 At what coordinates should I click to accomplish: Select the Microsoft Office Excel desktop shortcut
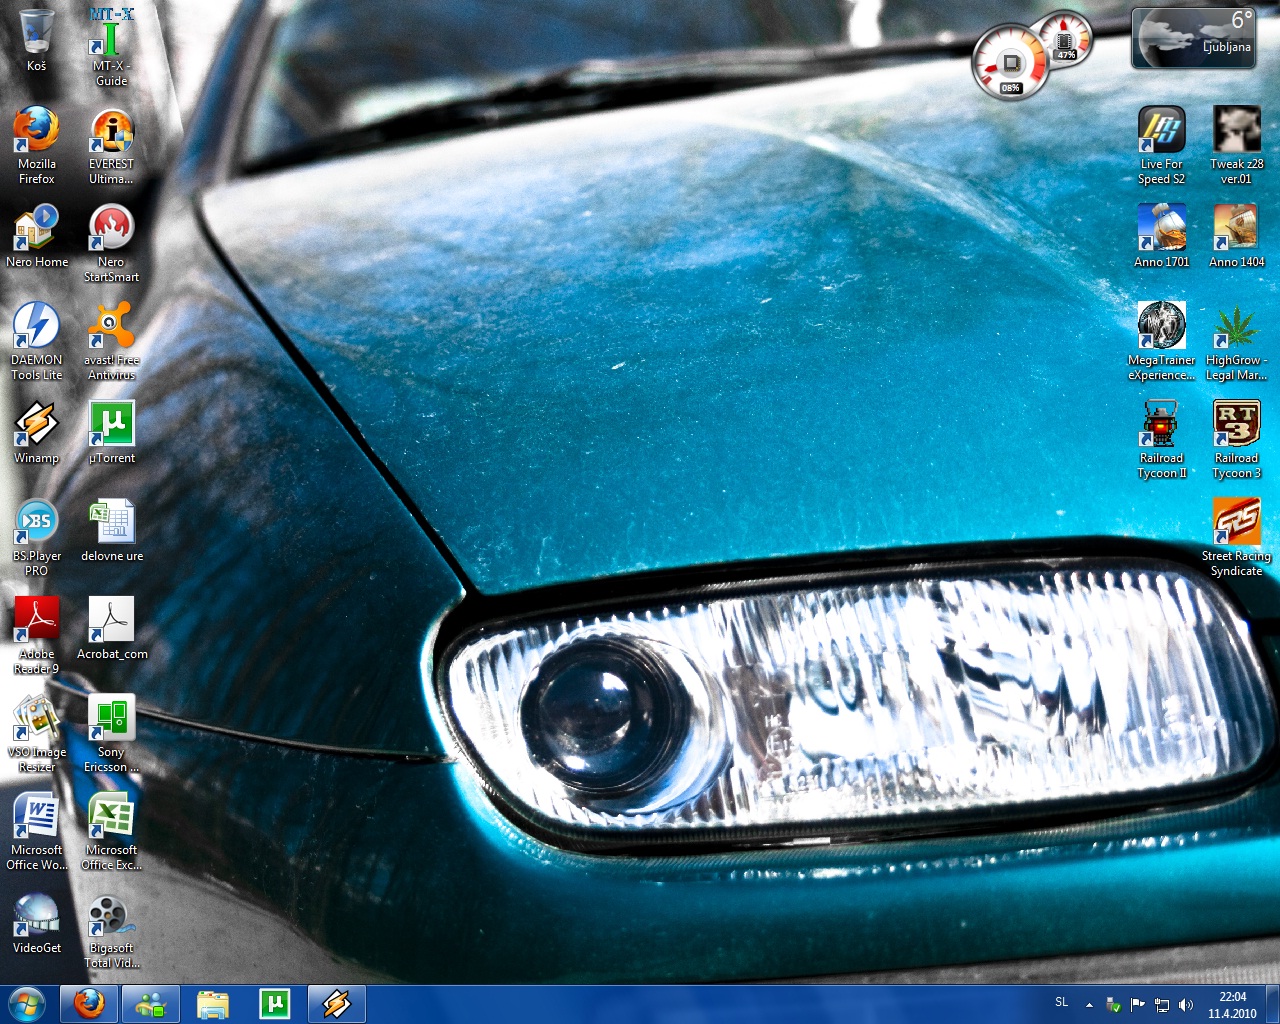coord(111,832)
